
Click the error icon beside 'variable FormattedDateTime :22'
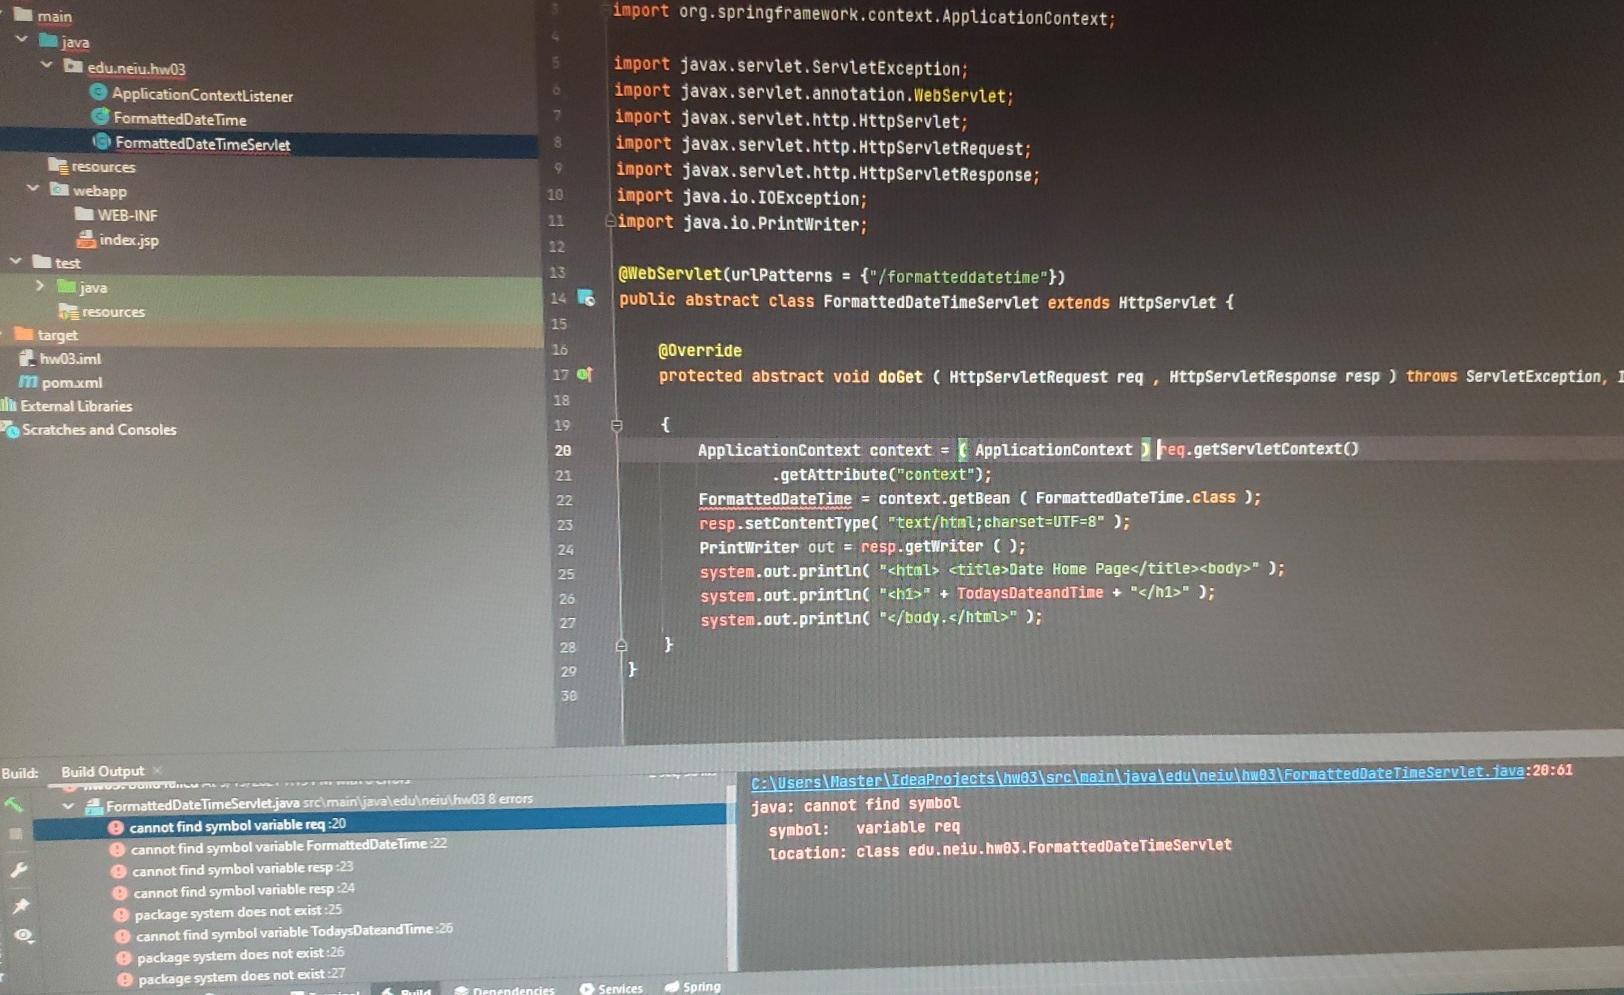pos(117,849)
